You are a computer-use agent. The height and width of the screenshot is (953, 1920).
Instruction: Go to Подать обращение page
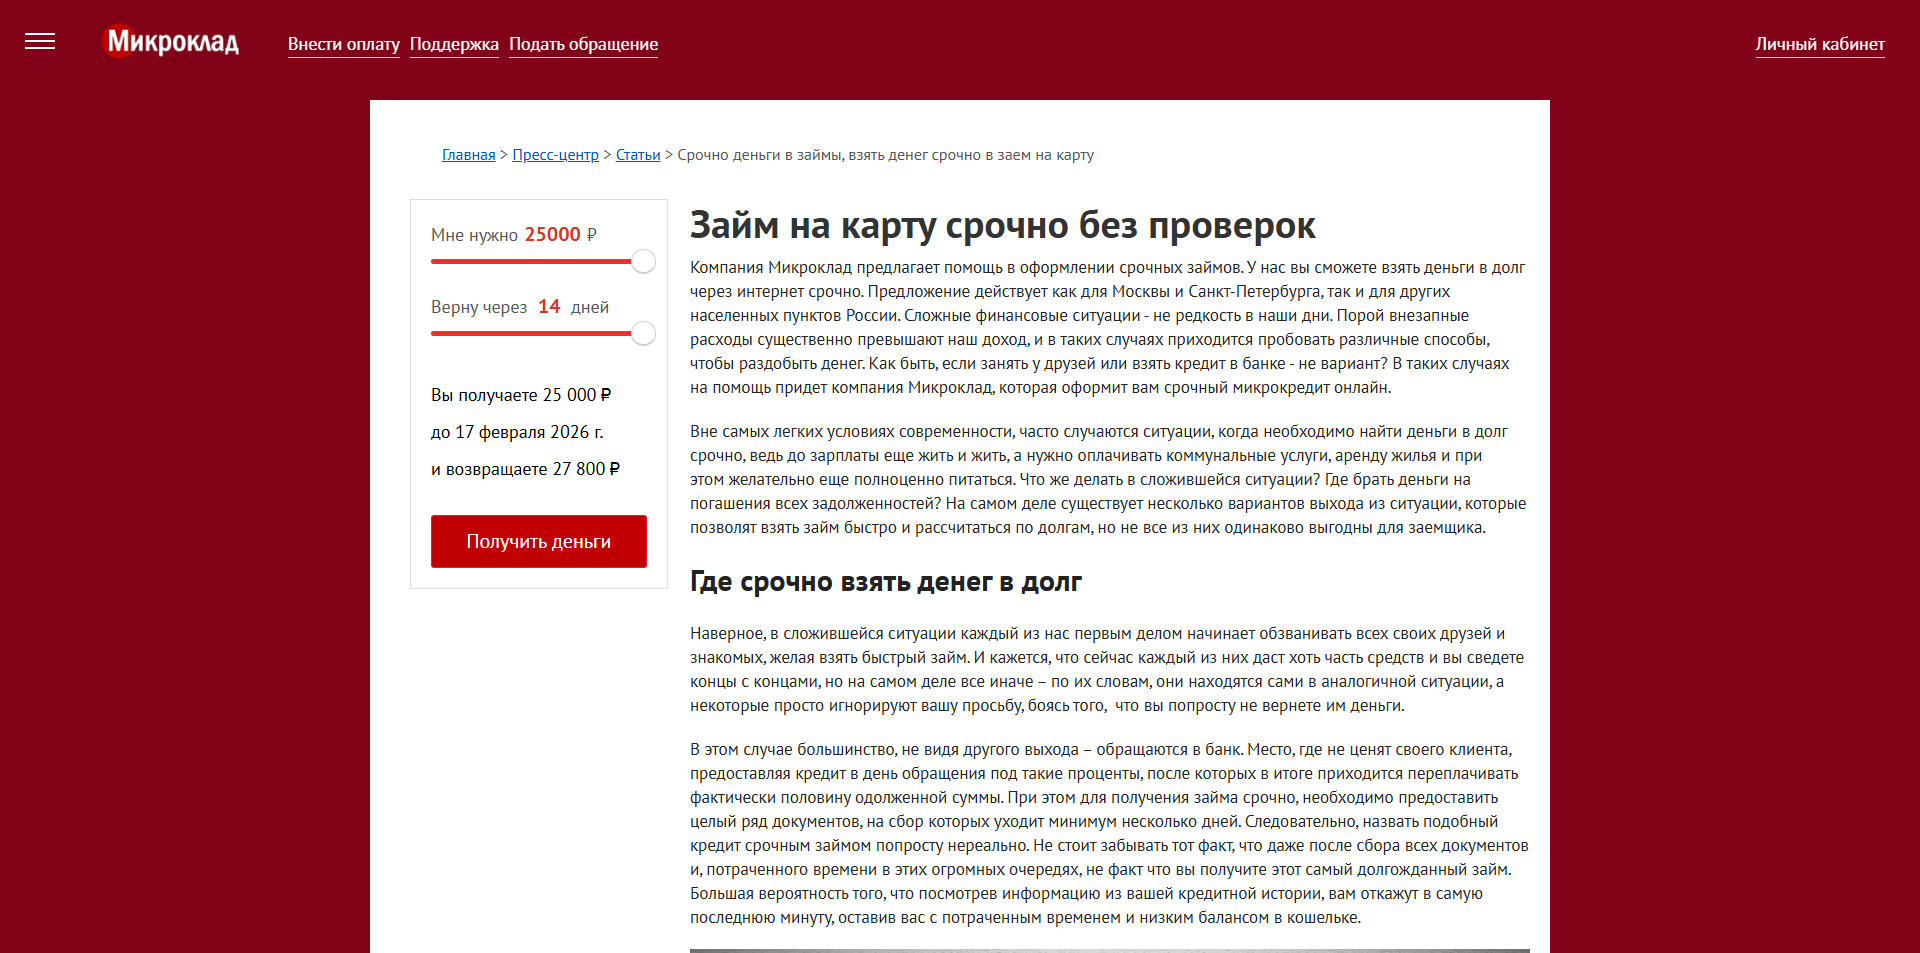pos(583,44)
